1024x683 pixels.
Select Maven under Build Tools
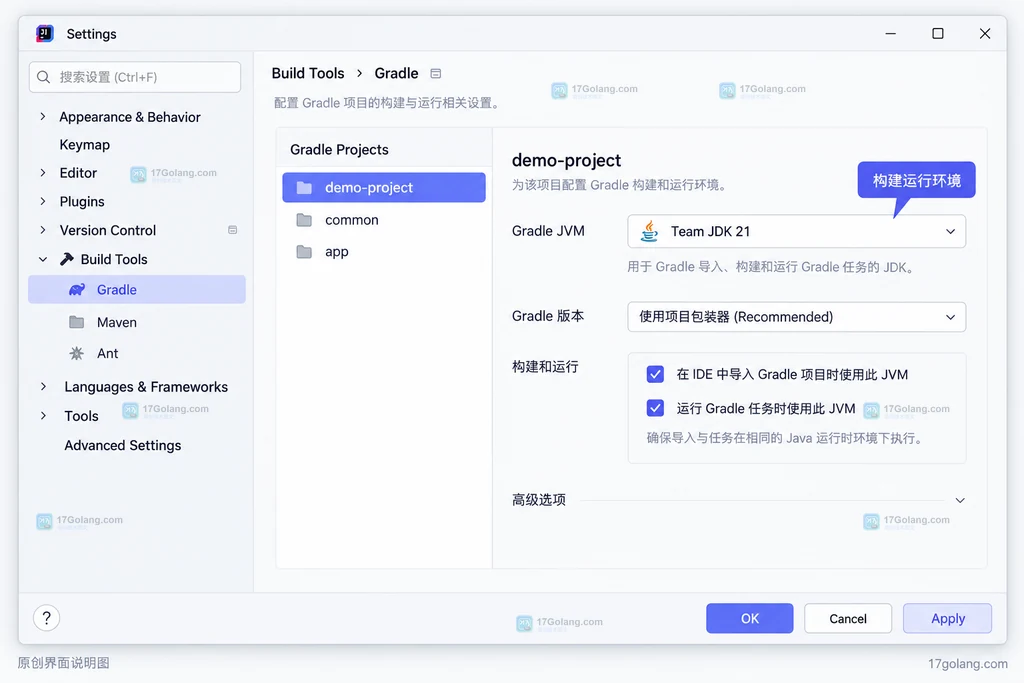tap(117, 322)
